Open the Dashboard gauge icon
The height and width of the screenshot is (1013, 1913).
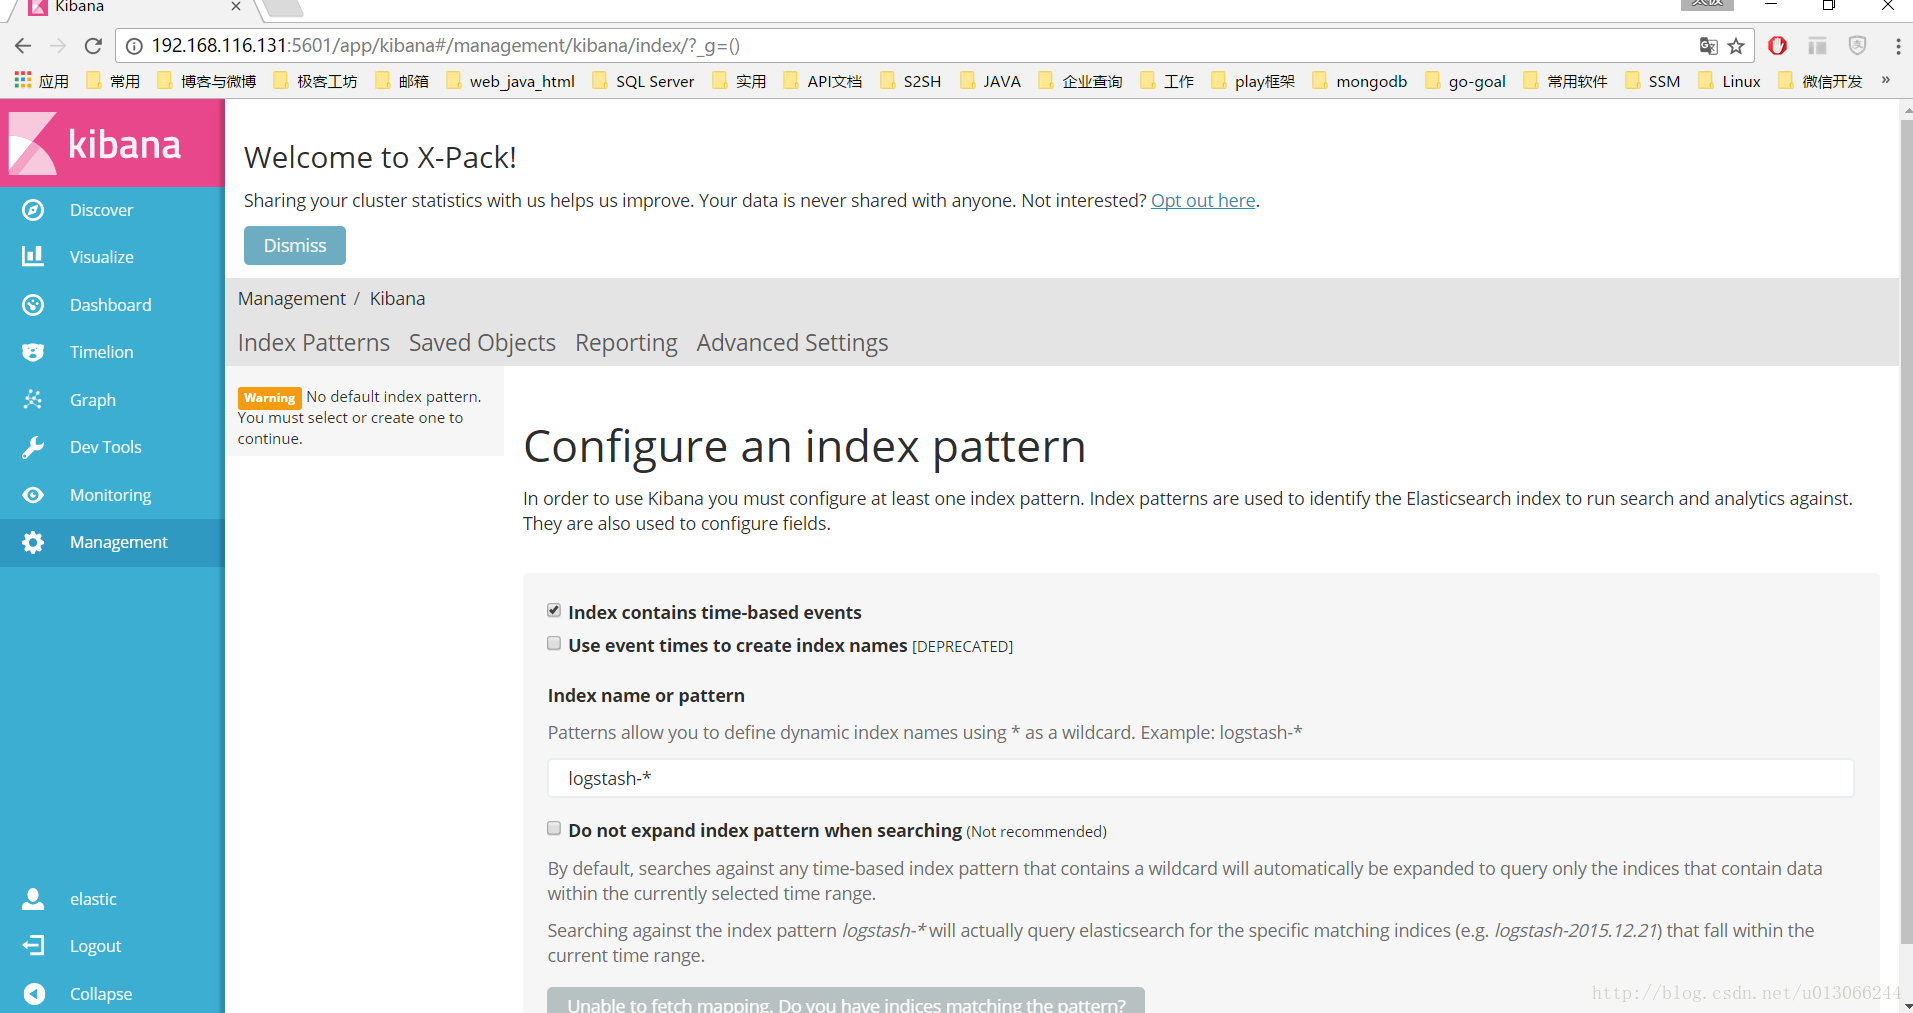point(33,305)
